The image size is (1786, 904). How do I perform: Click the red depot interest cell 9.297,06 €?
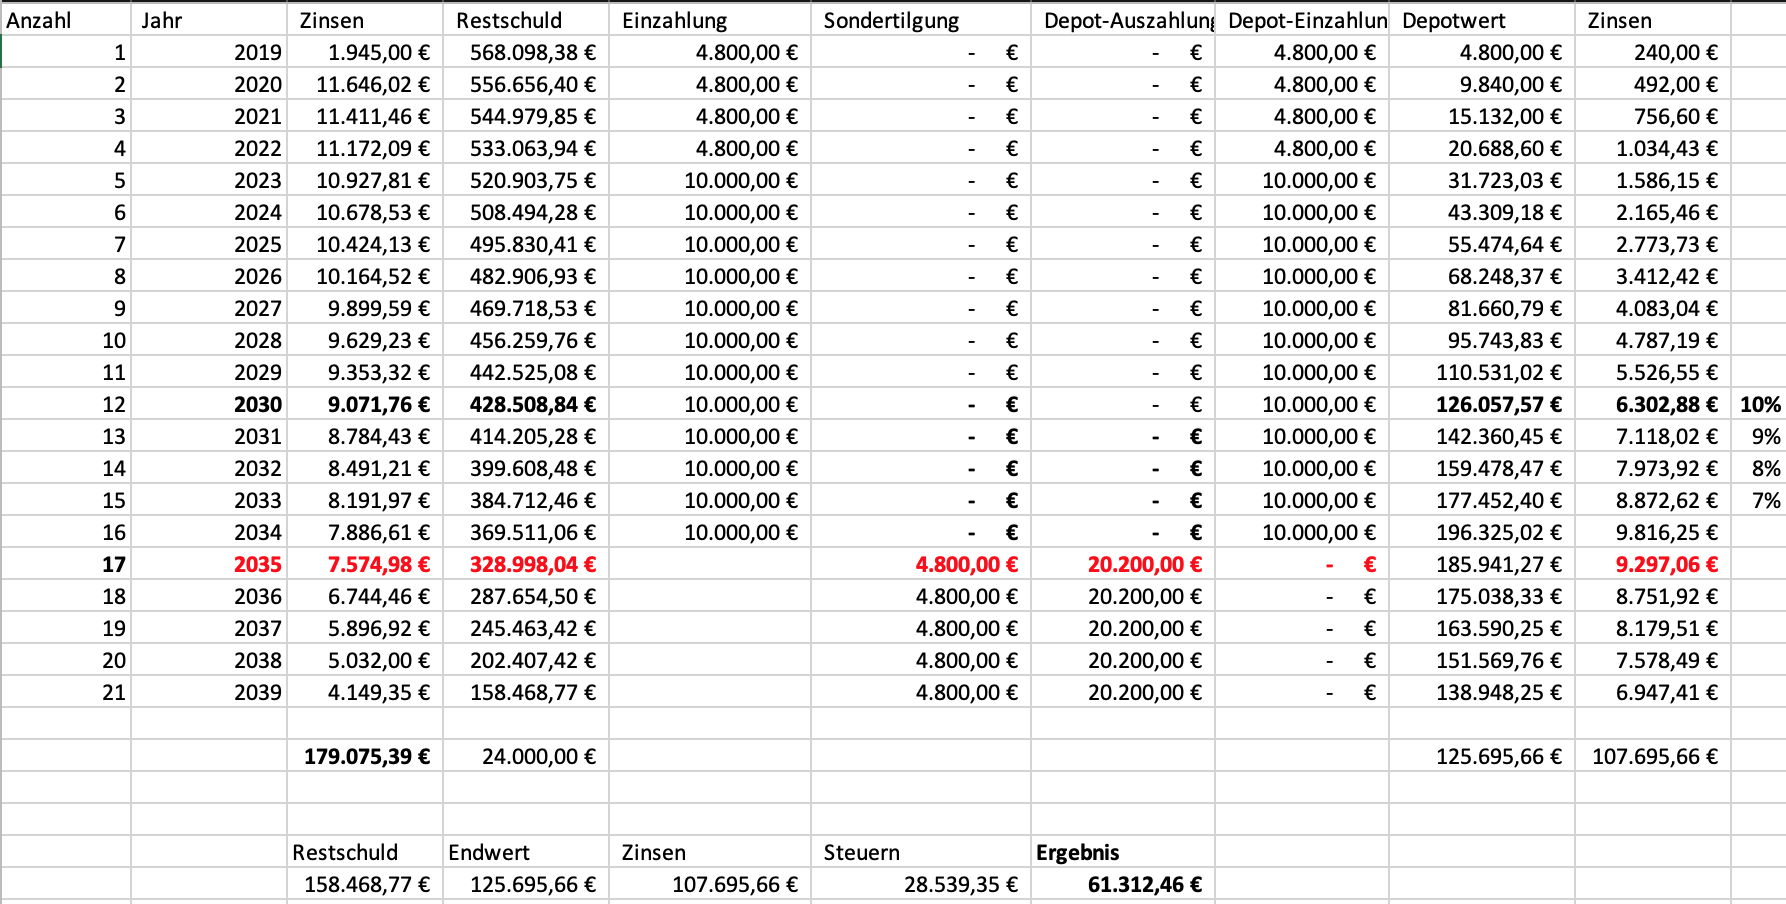coord(1653,564)
